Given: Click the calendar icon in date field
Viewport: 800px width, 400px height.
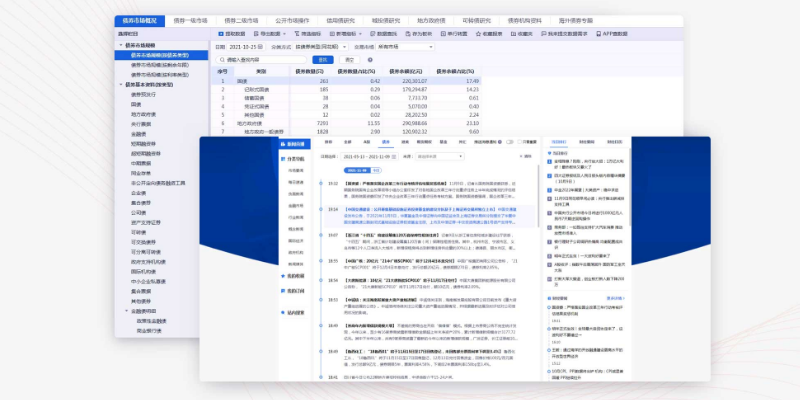Looking at the screenshot, I should tap(262, 47).
